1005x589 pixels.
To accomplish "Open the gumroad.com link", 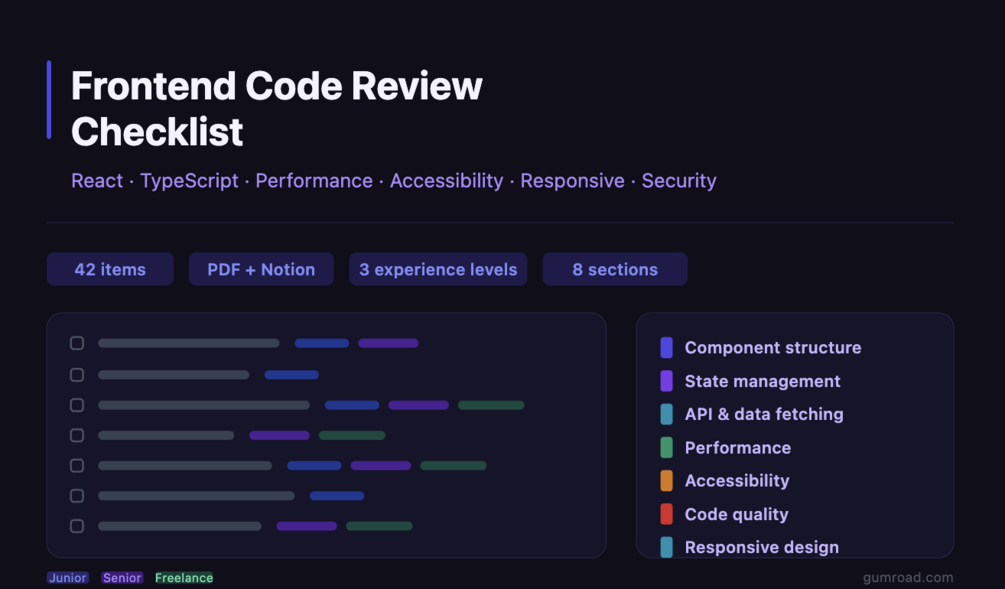I will click(x=908, y=578).
